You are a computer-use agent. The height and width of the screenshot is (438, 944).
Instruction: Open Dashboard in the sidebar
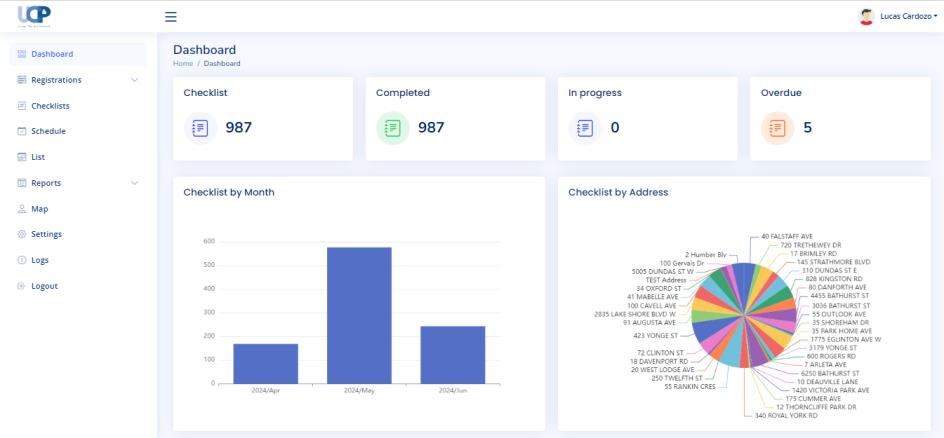point(78,54)
